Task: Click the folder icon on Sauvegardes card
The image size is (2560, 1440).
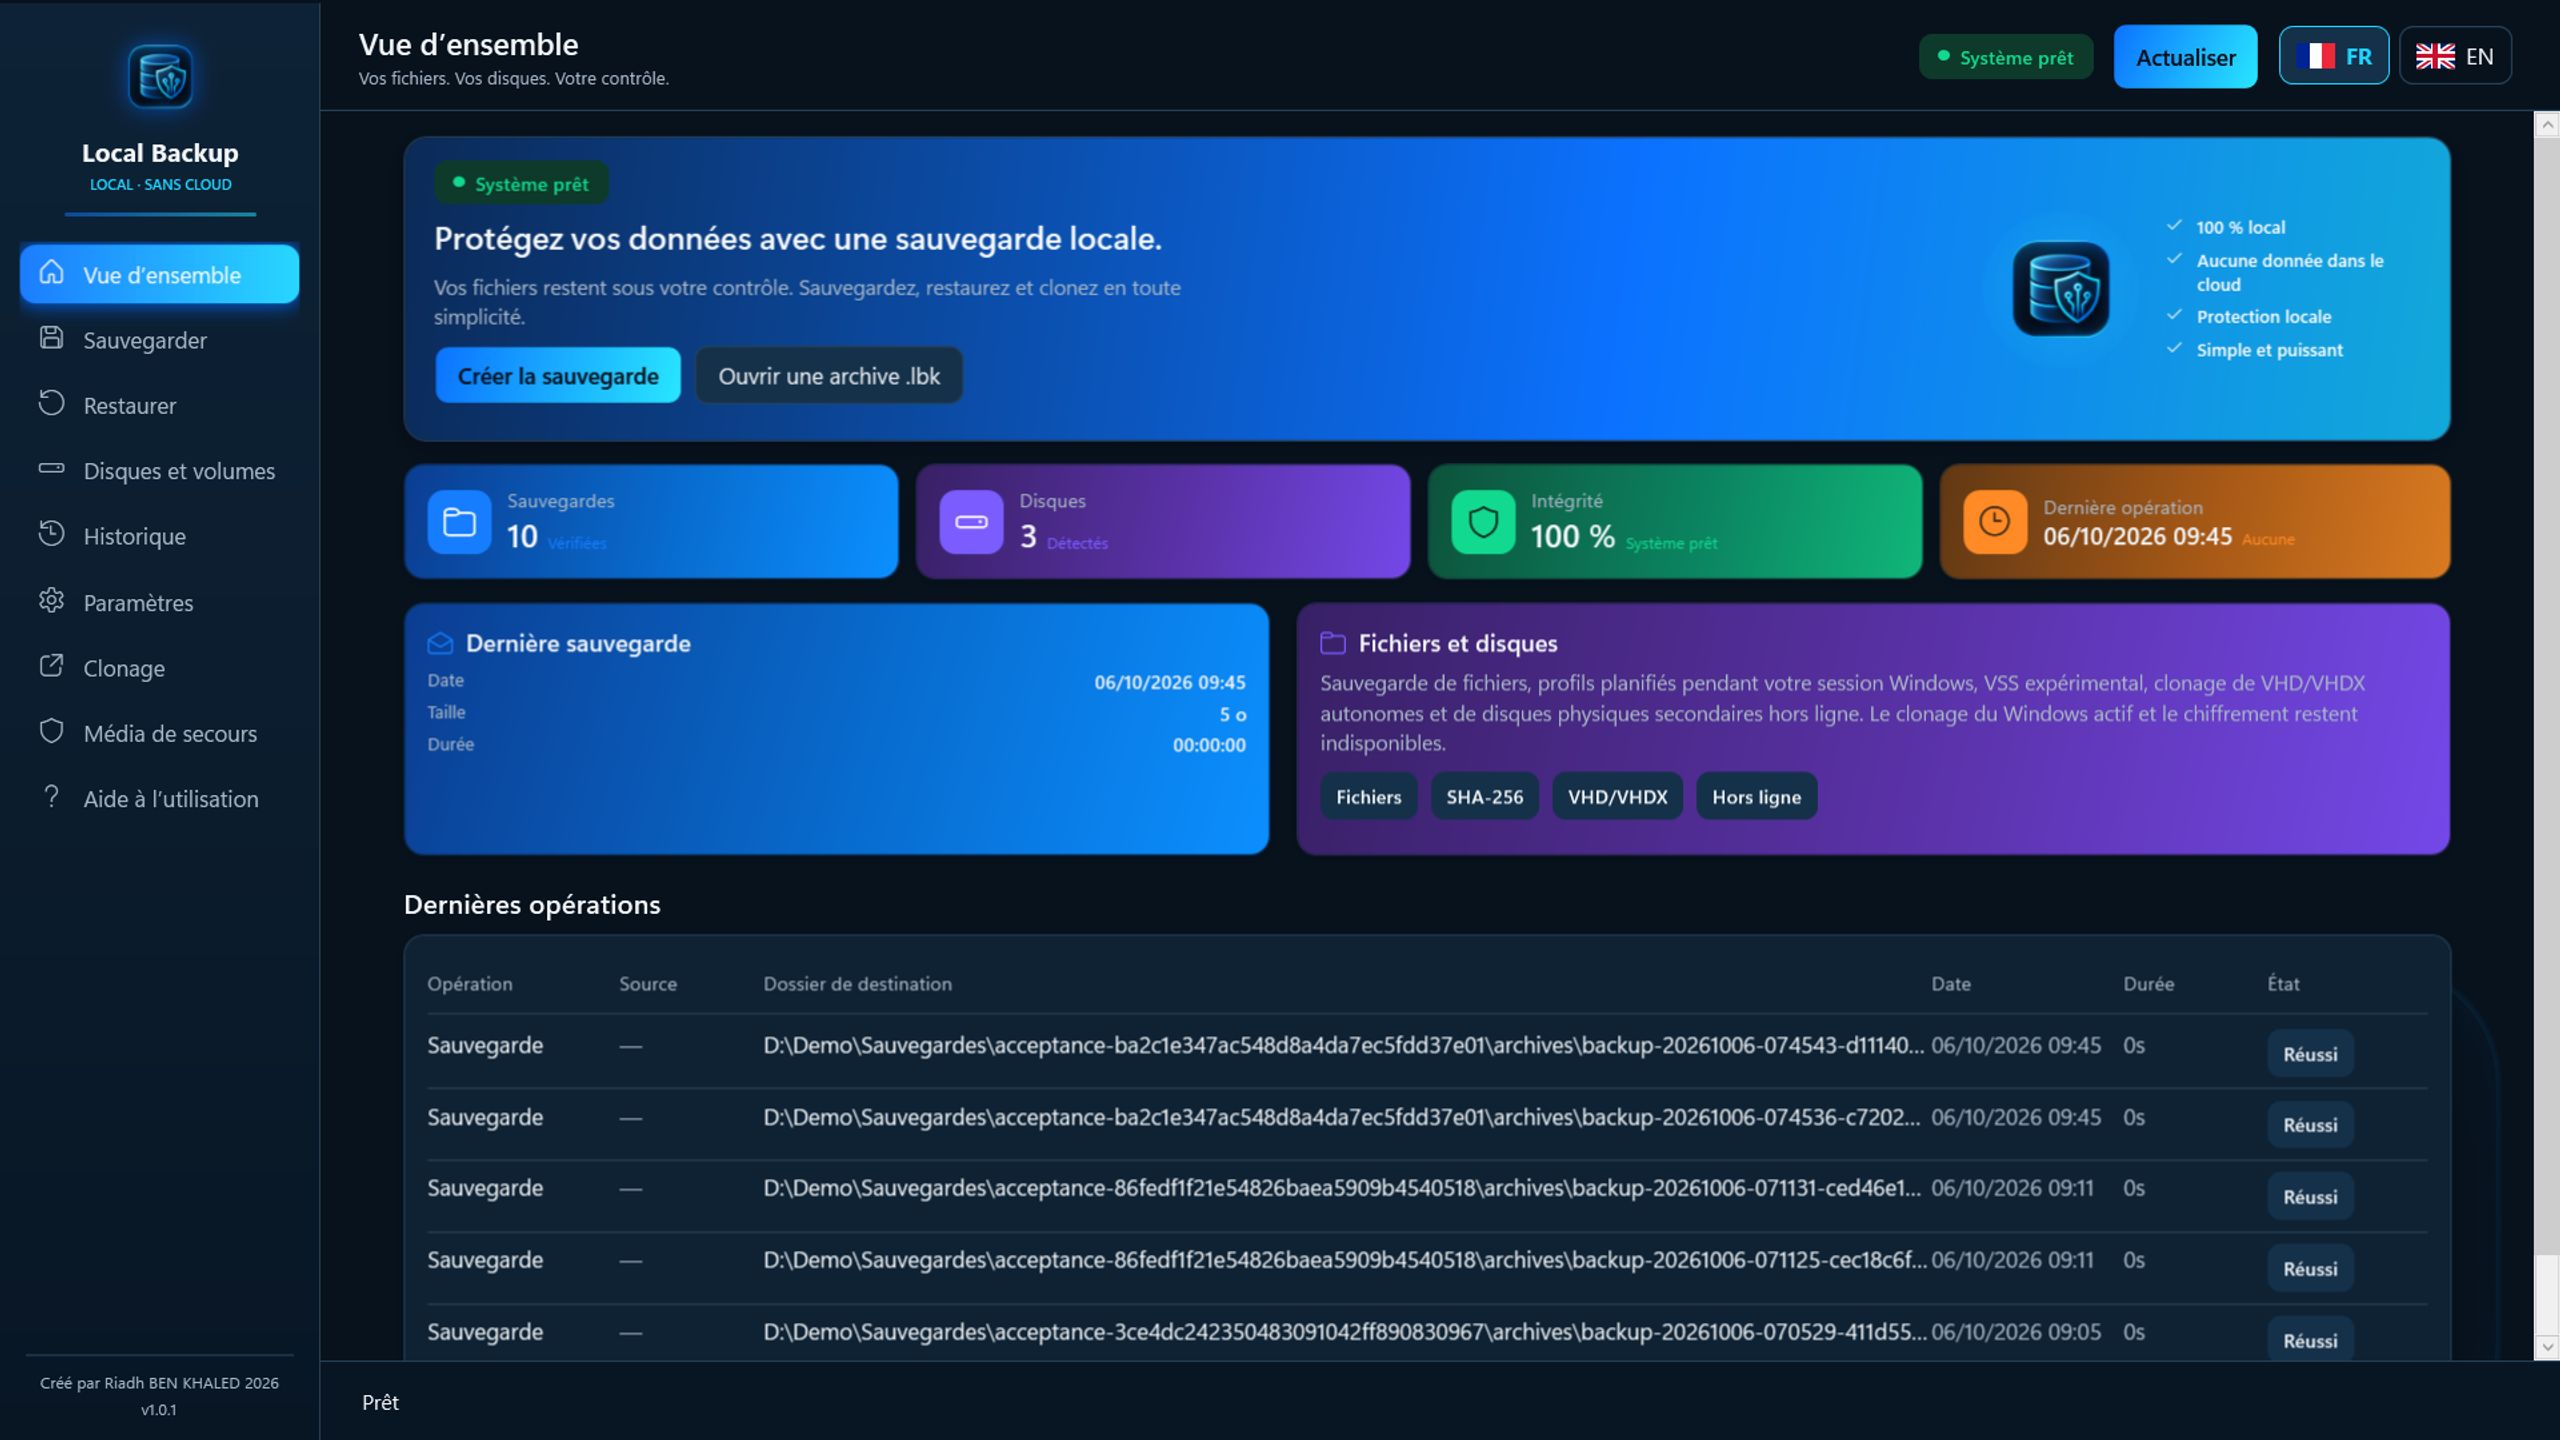Action: click(x=459, y=521)
